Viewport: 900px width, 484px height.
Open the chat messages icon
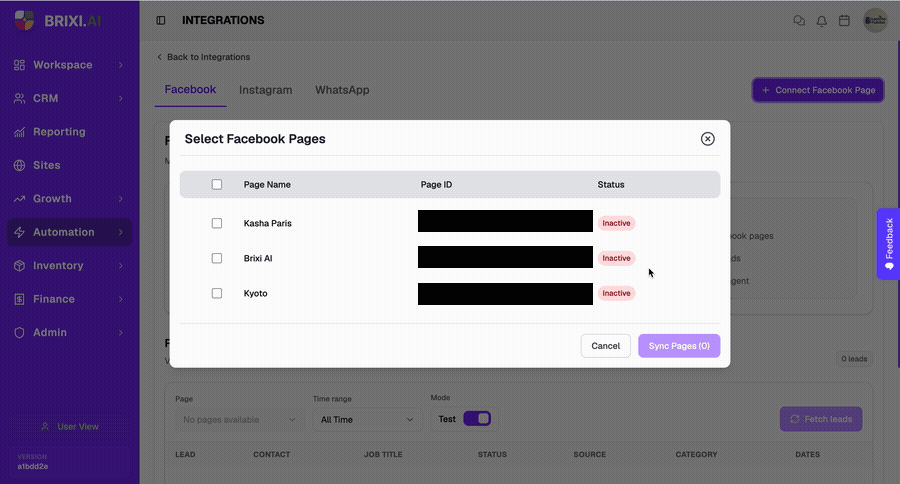pos(799,21)
